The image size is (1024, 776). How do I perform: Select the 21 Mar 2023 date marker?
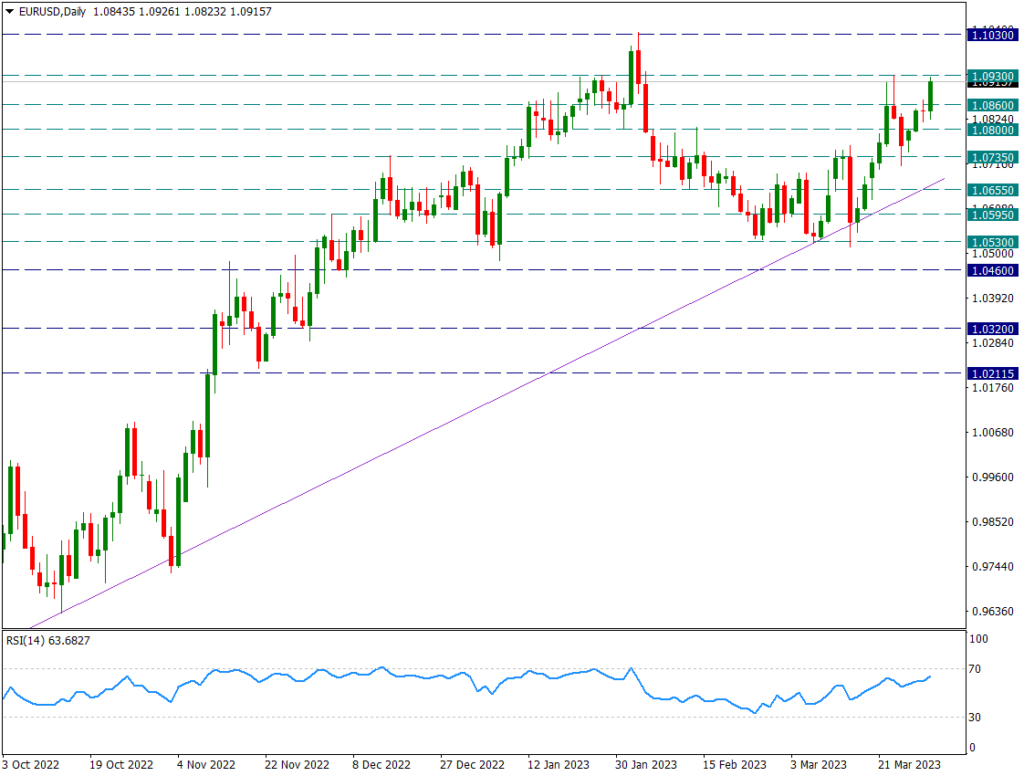[909, 764]
